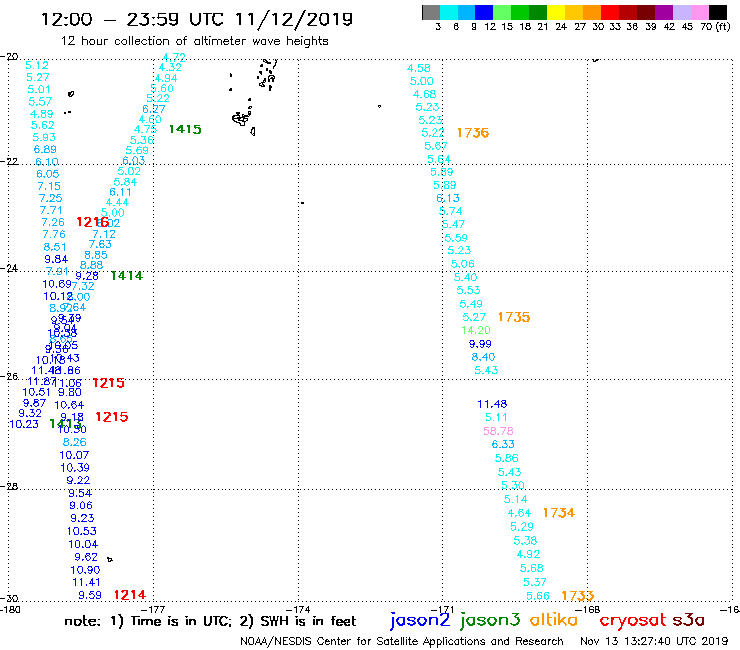740x650 pixels.
Task: Select the 10.53 wave height value
Action: pyautogui.click(x=82, y=532)
